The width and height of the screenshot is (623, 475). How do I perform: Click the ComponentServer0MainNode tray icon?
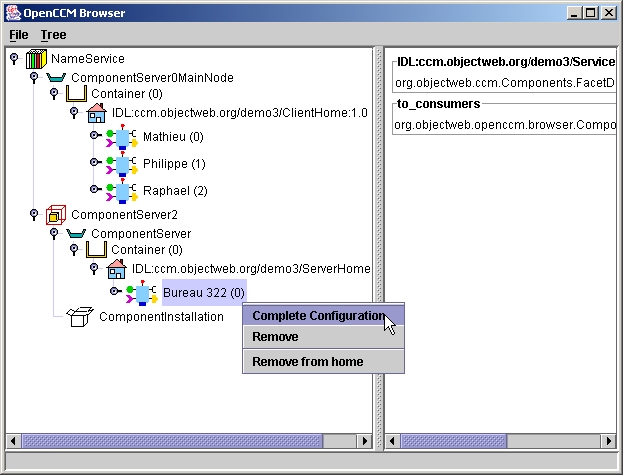coord(56,77)
